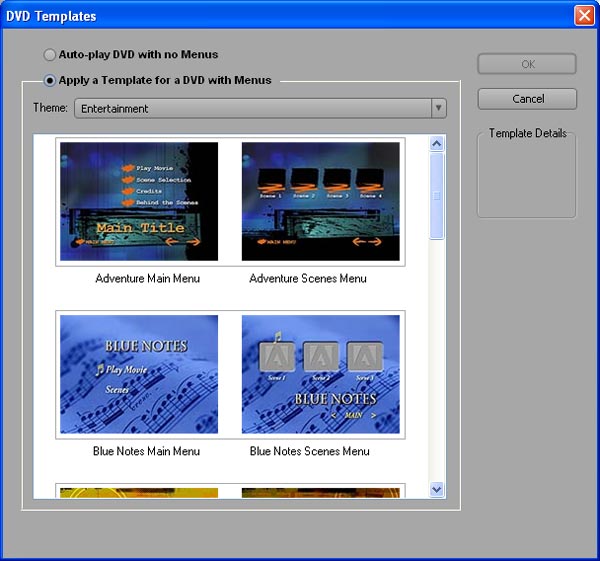Choose the Blue Notes Main Menu thumbnail
600x561 pixels.
[139, 374]
